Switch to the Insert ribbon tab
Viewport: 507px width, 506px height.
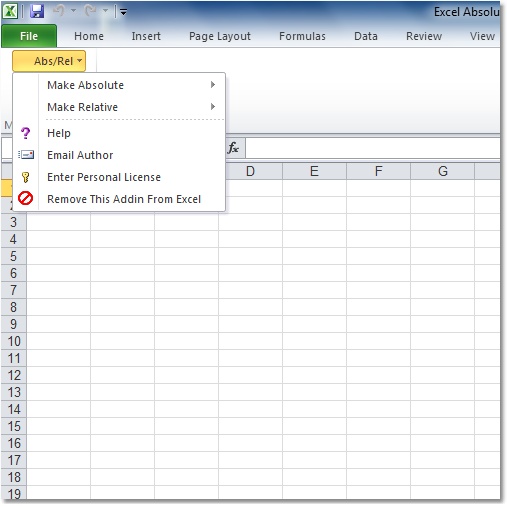pyautogui.click(x=146, y=36)
